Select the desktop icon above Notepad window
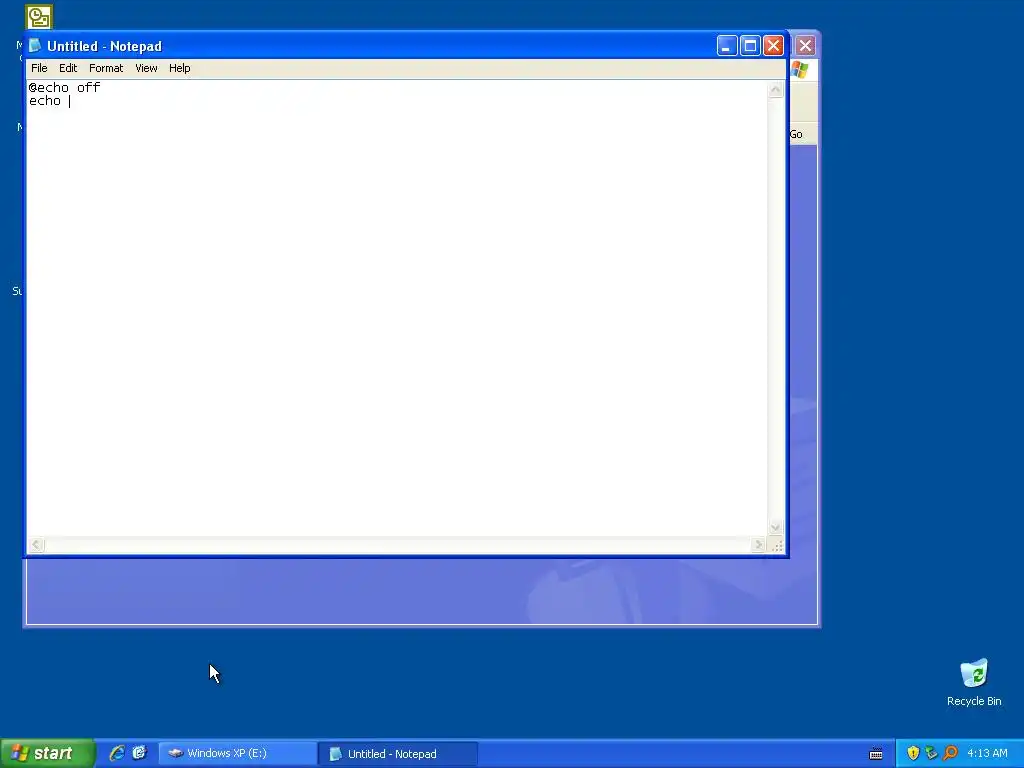The height and width of the screenshot is (768, 1024). click(x=39, y=17)
